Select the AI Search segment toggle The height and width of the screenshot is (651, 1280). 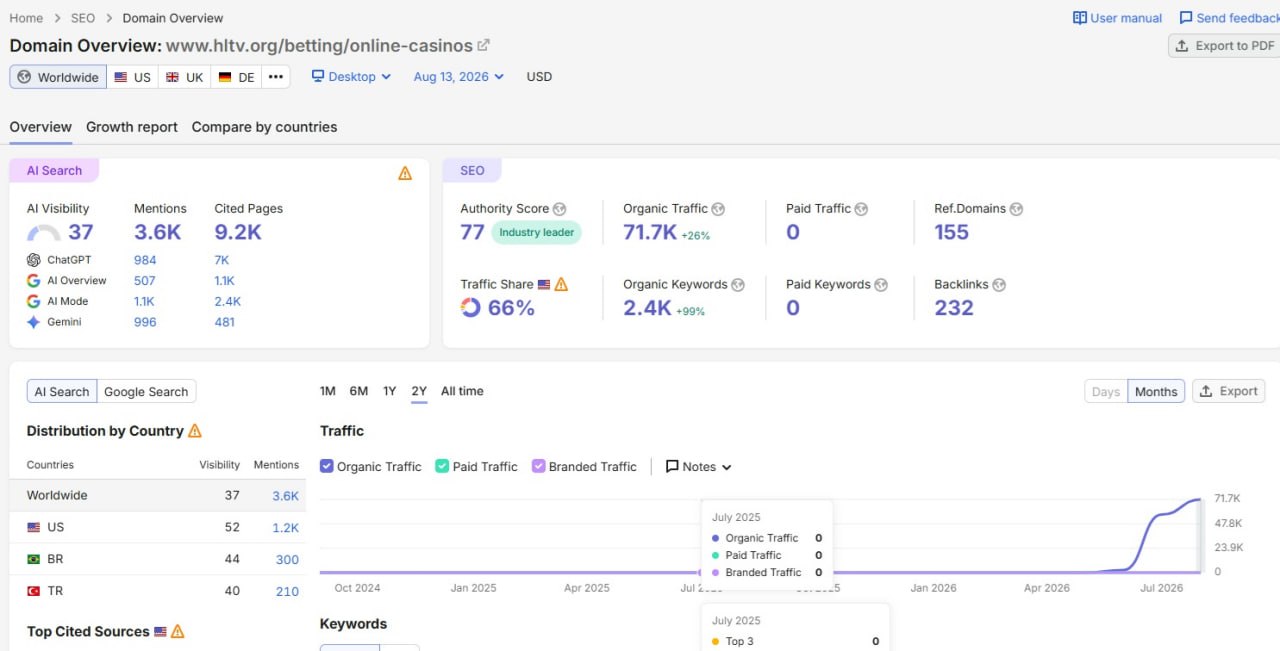[x=62, y=391]
